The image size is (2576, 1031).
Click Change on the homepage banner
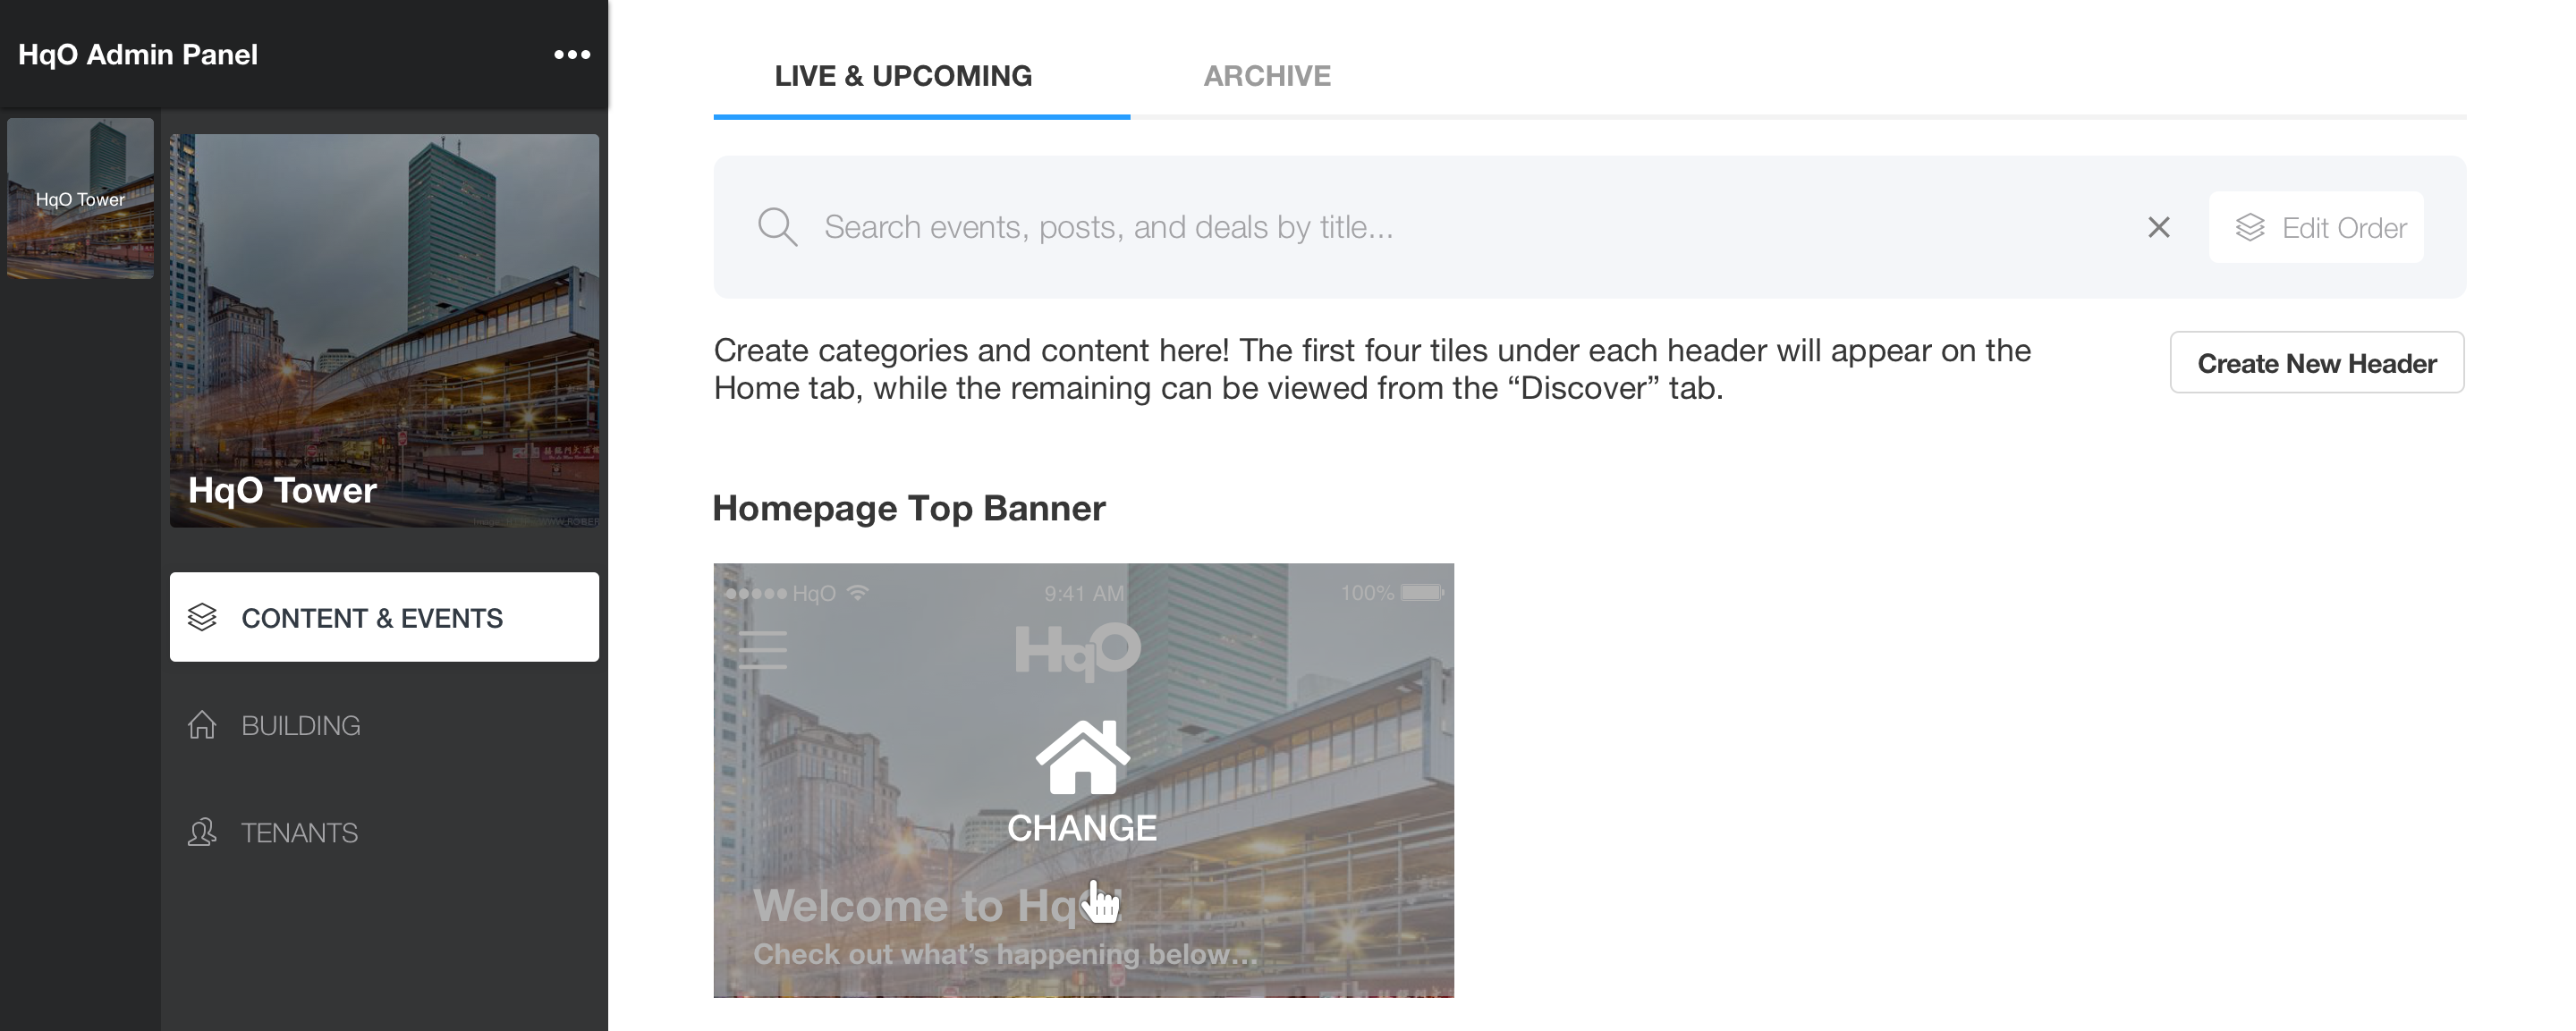1082,828
